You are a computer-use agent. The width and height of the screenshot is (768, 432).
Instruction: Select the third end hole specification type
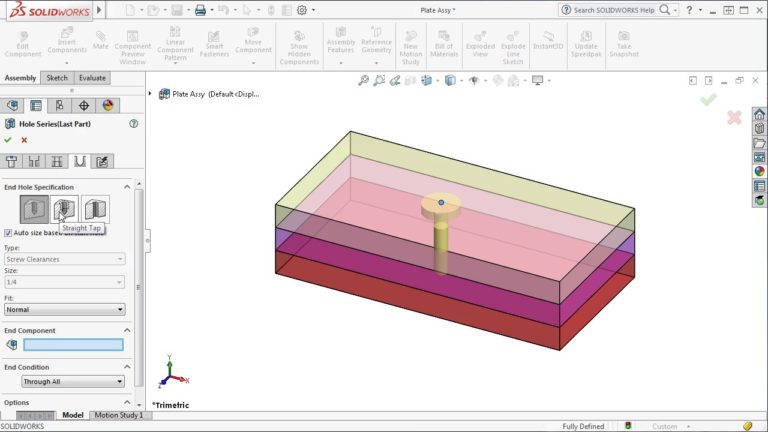pos(95,209)
